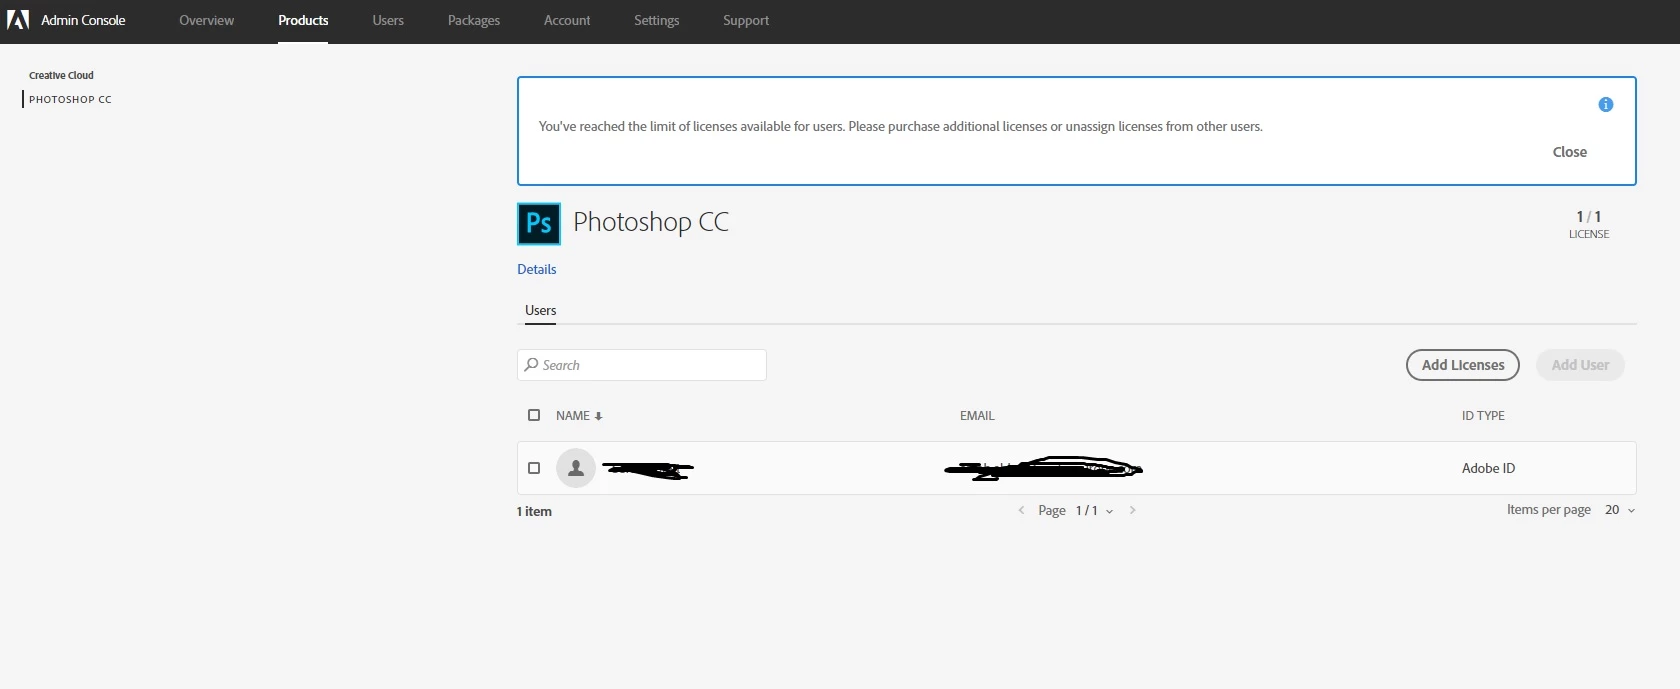Go to the top Users navigation tab

tap(388, 21)
